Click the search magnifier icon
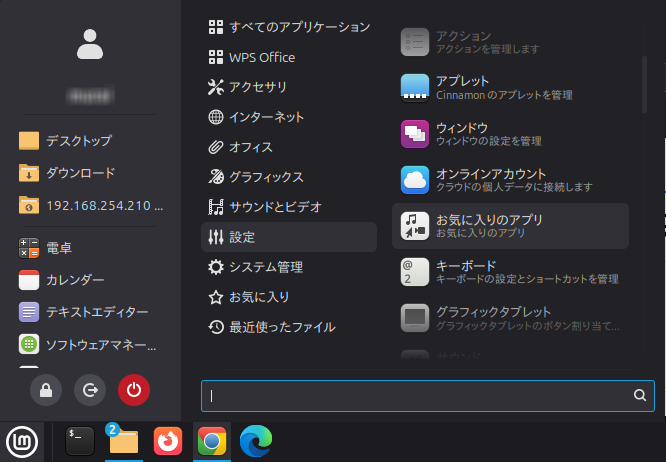 pos(640,395)
